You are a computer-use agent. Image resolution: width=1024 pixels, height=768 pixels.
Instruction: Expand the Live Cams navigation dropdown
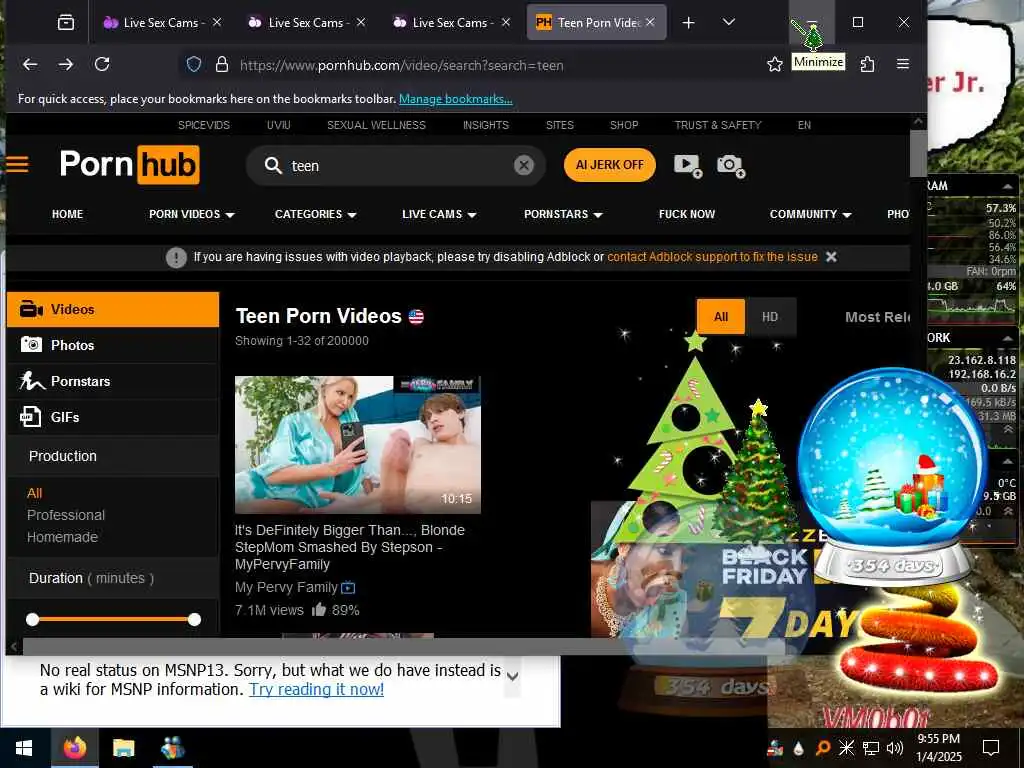point(439,214)
